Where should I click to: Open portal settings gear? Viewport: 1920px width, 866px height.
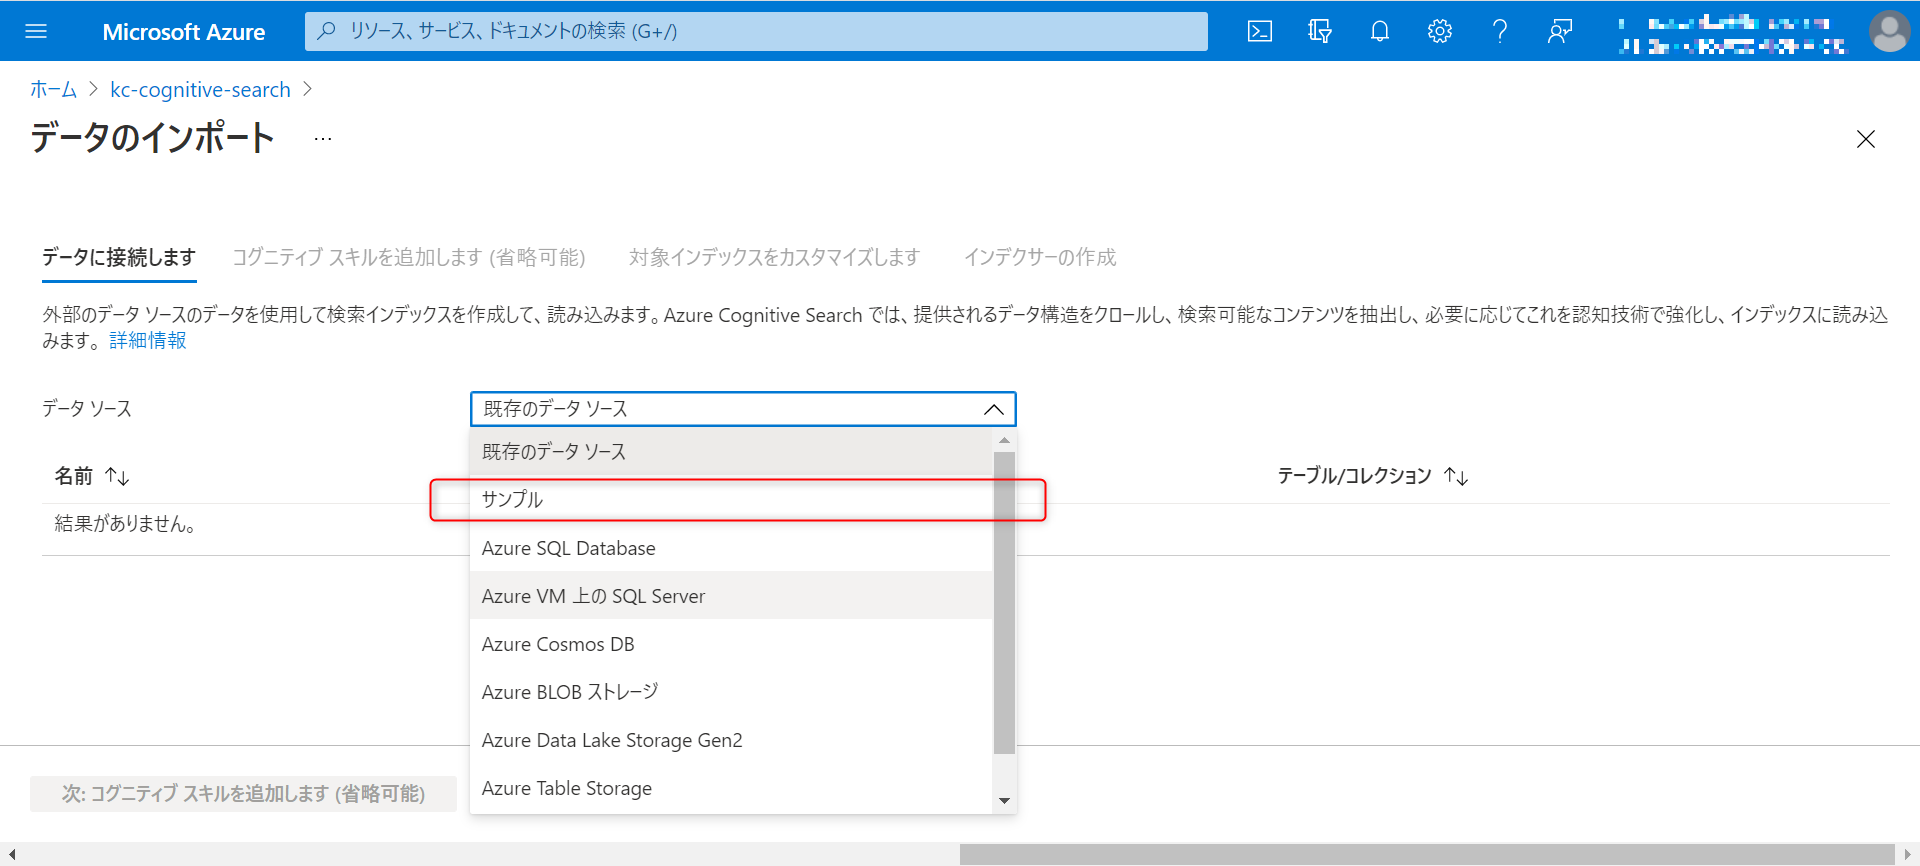click(1440, 31)
